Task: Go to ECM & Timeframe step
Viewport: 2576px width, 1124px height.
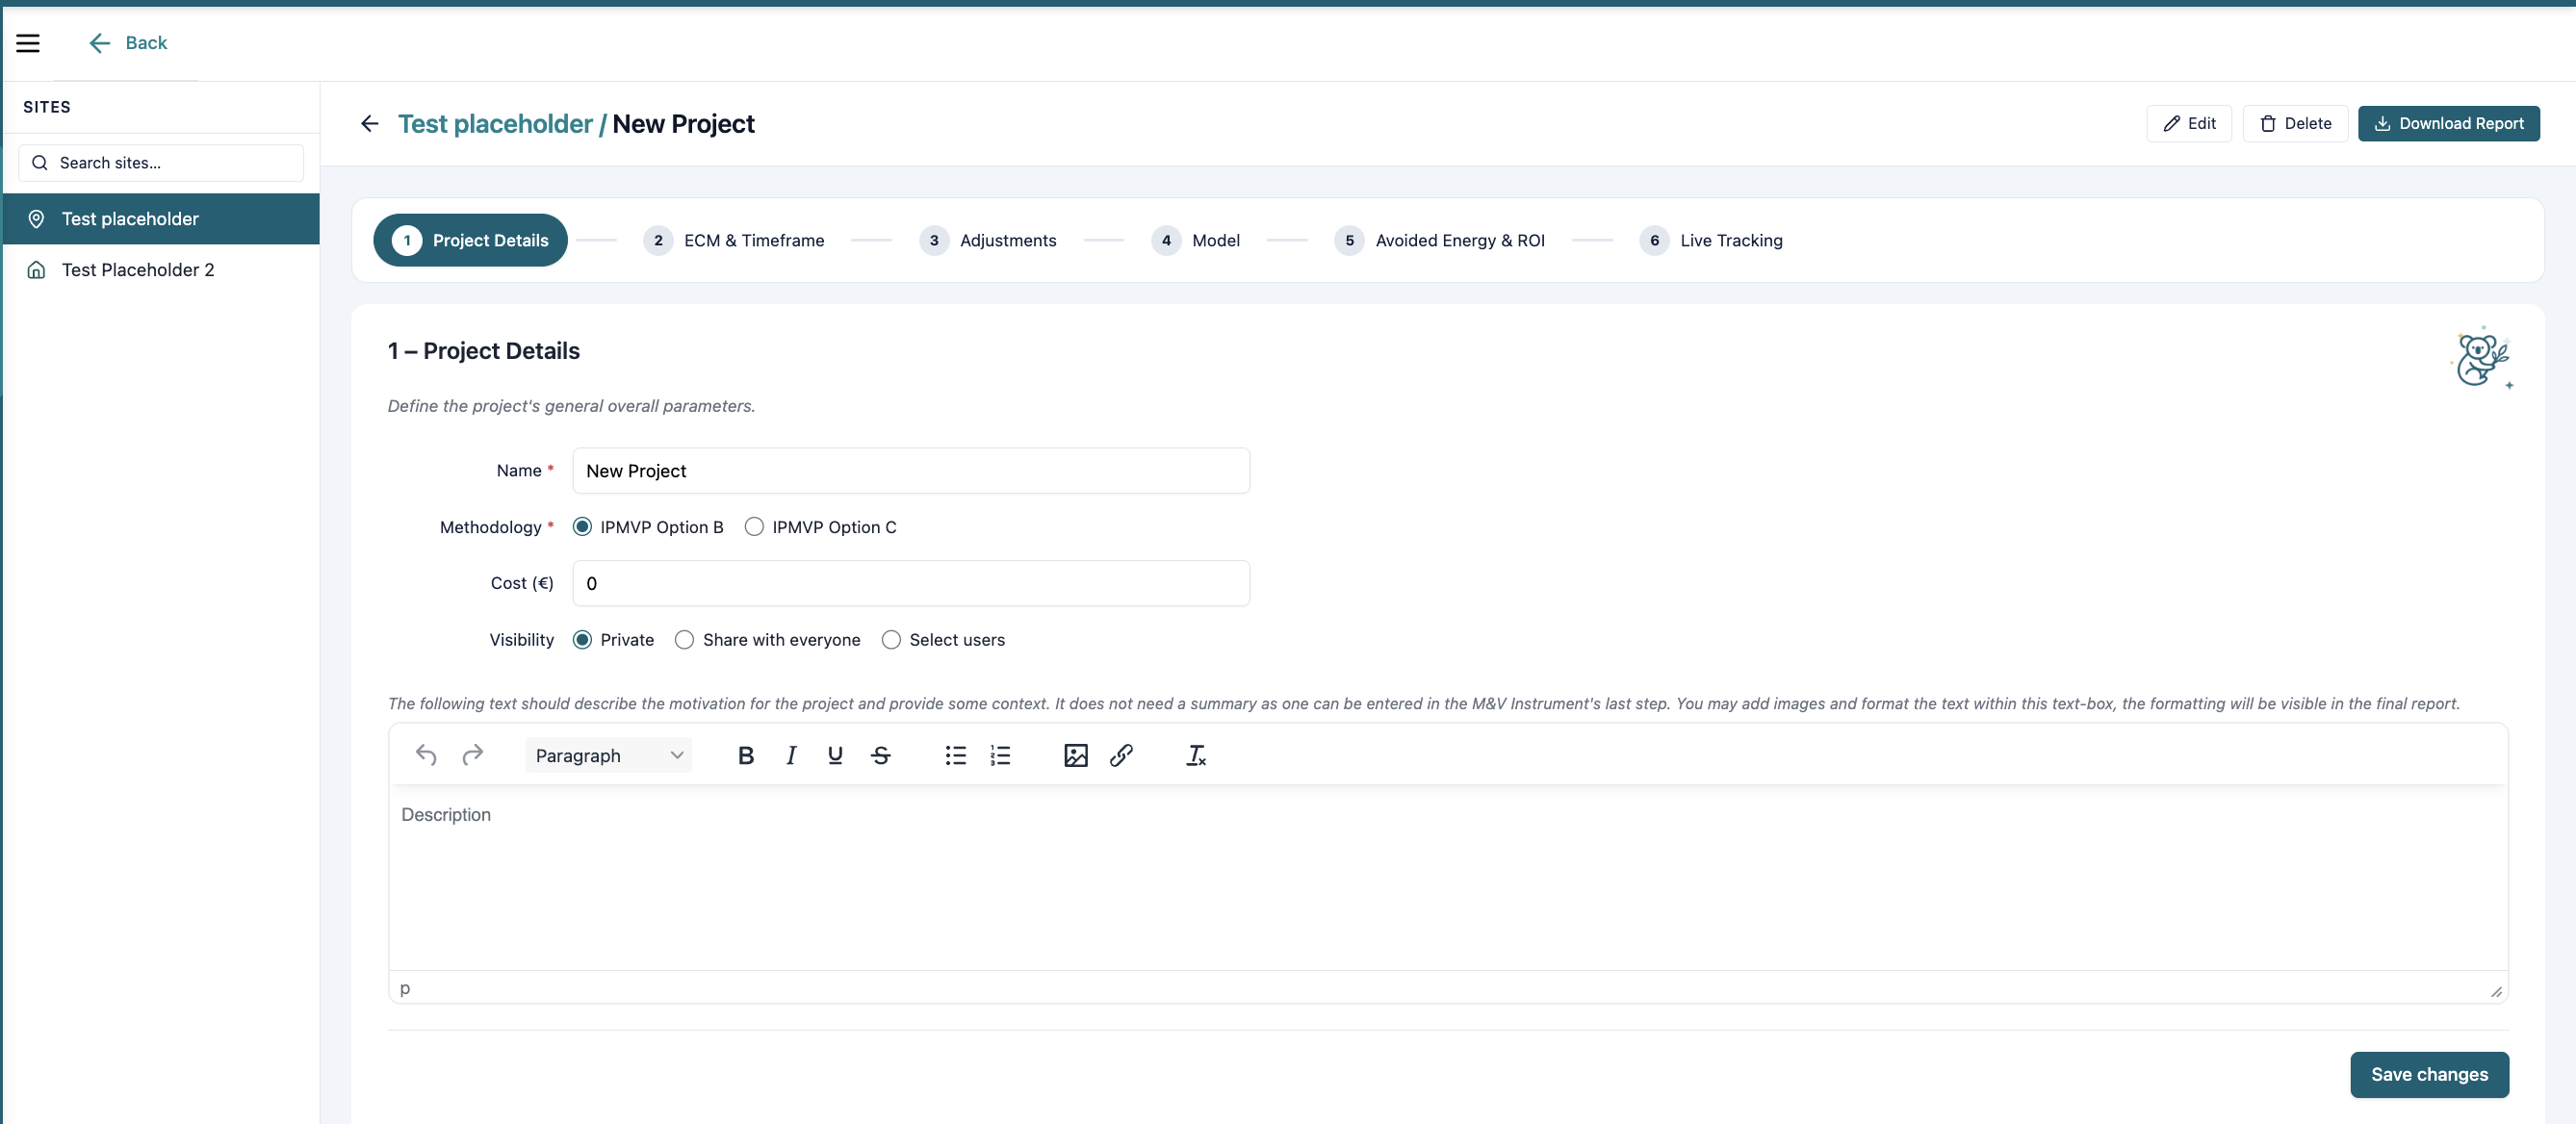Action: (734, 240)
